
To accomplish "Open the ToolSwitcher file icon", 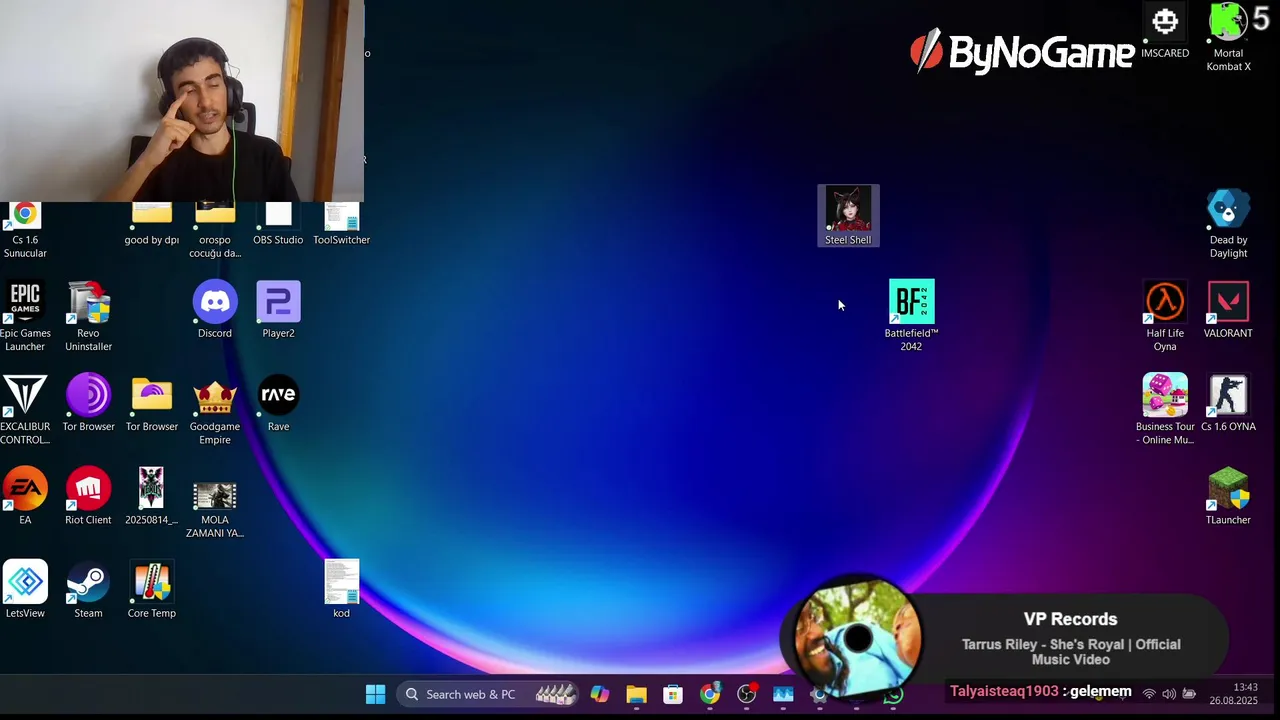I will pos(341,224).
